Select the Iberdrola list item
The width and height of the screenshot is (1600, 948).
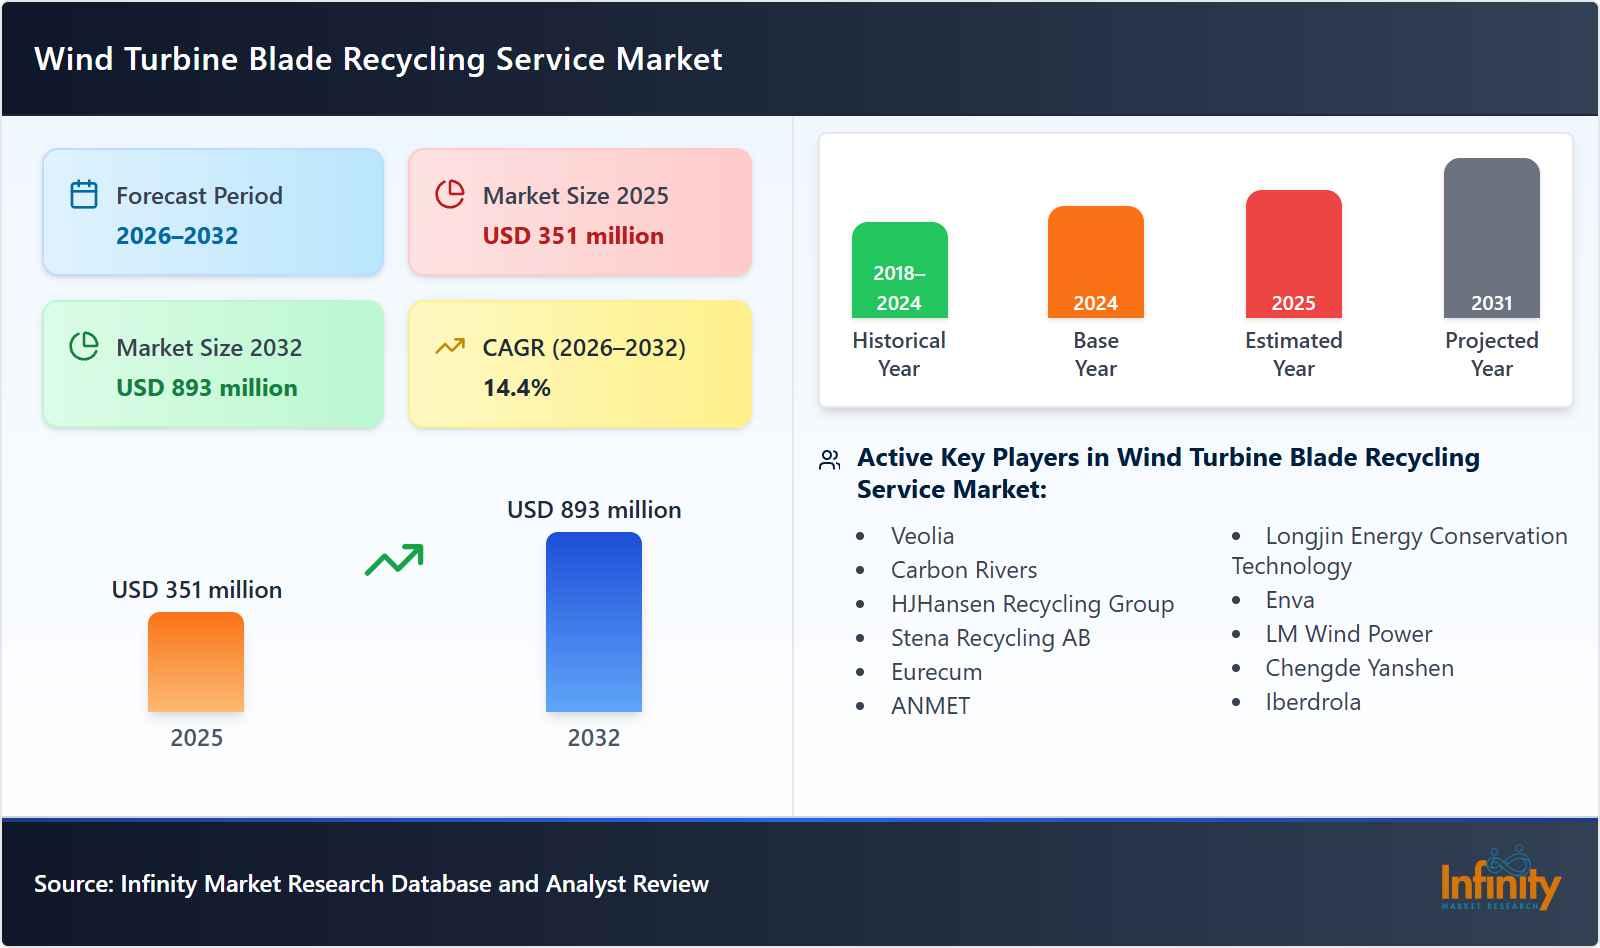[x=1311, y=703]
